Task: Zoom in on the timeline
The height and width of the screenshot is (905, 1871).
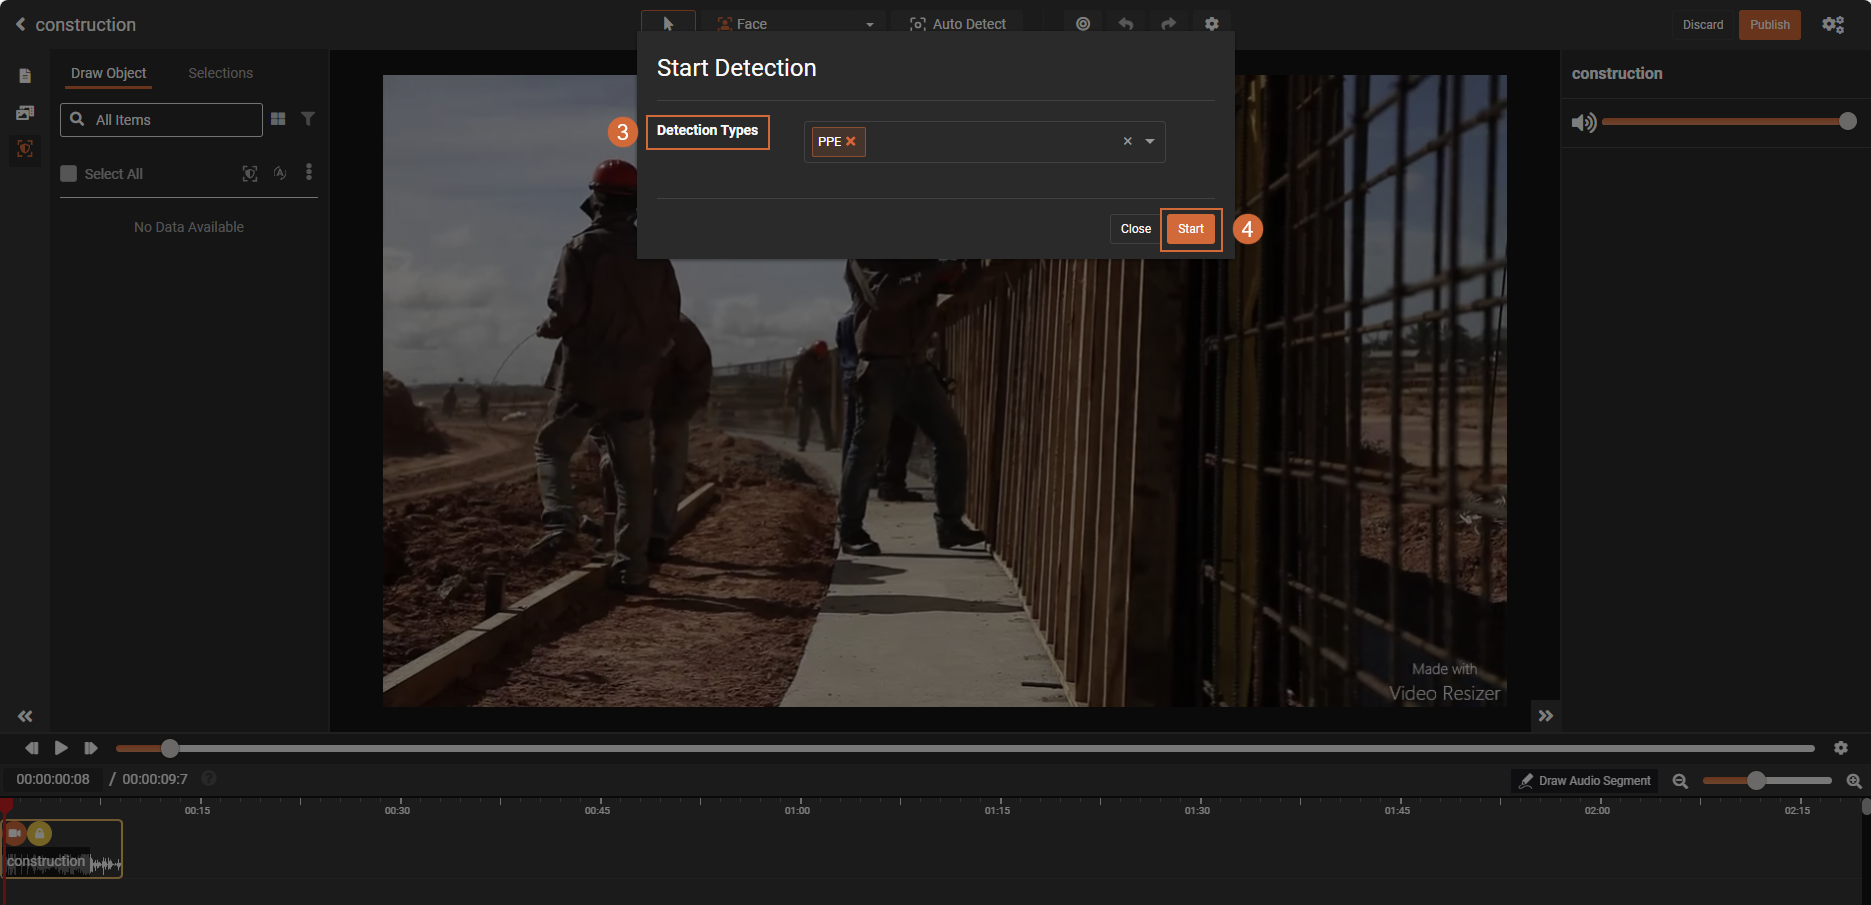Action: pyautogui.click(x=1853, y=781)
